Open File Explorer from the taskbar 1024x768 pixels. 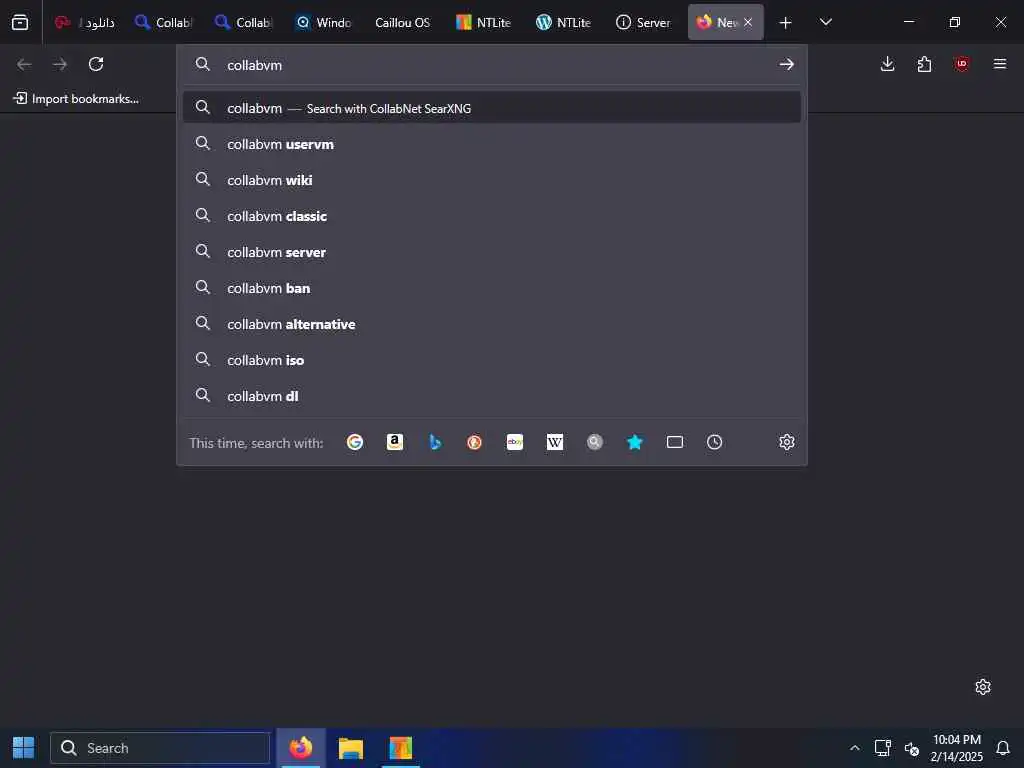click(351, 748)
